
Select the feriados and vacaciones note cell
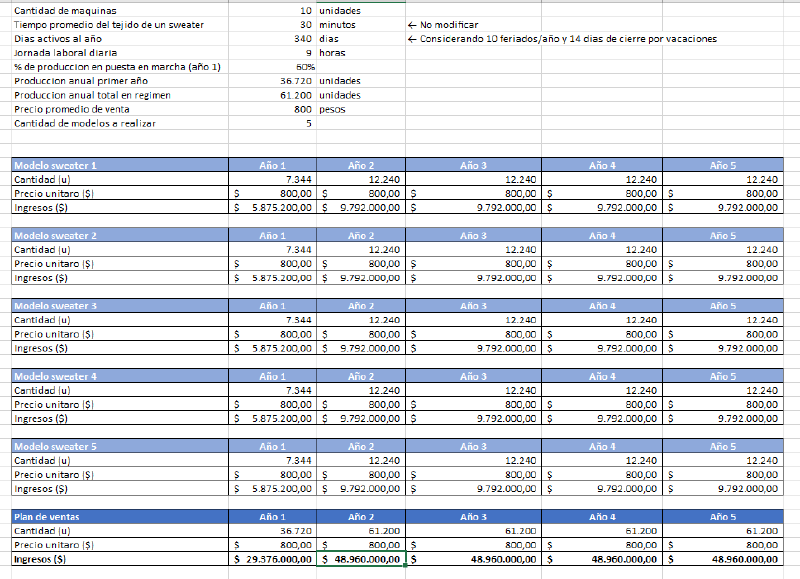[563, 39]
